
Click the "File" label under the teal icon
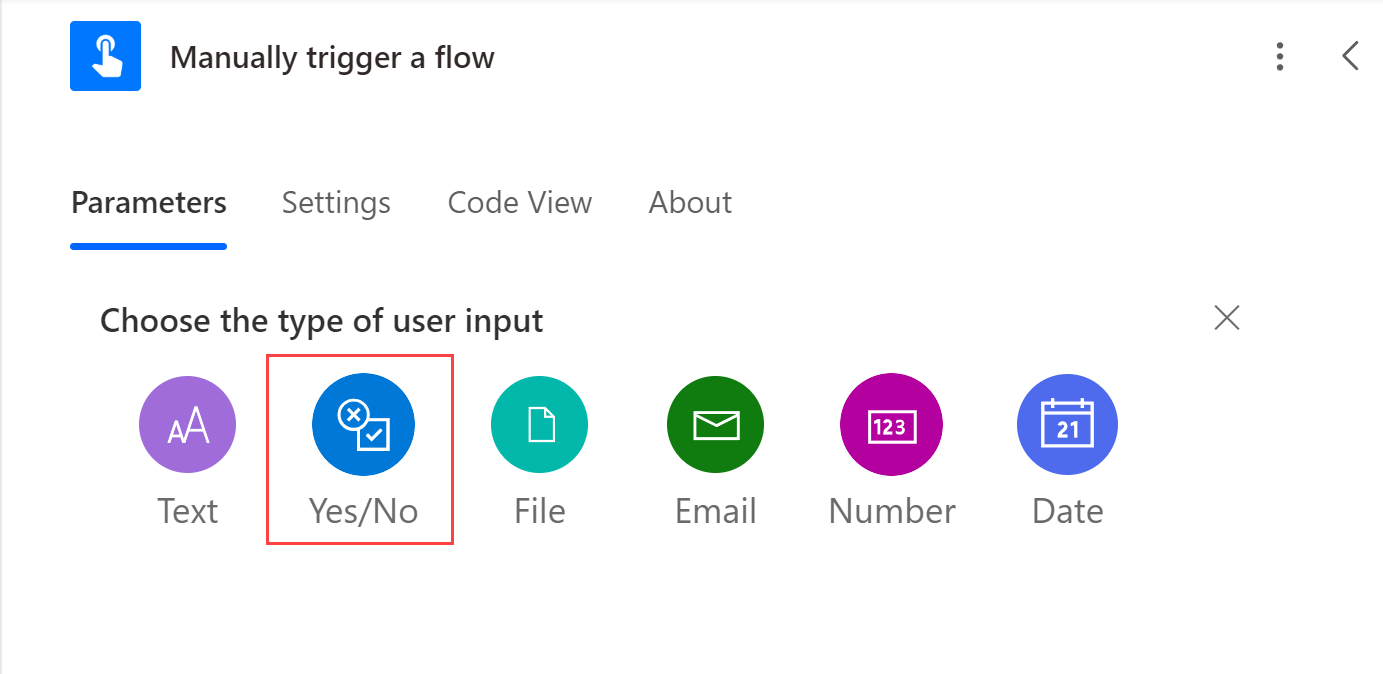539,511
